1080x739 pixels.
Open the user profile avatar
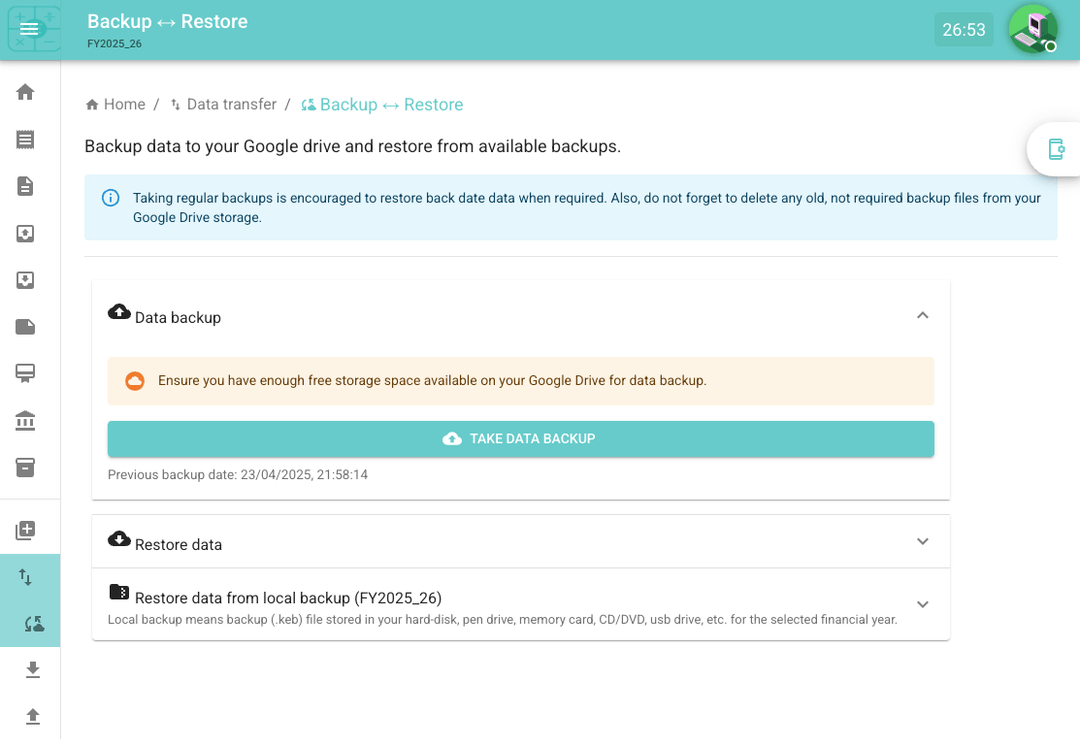(x=1032, y=29)
